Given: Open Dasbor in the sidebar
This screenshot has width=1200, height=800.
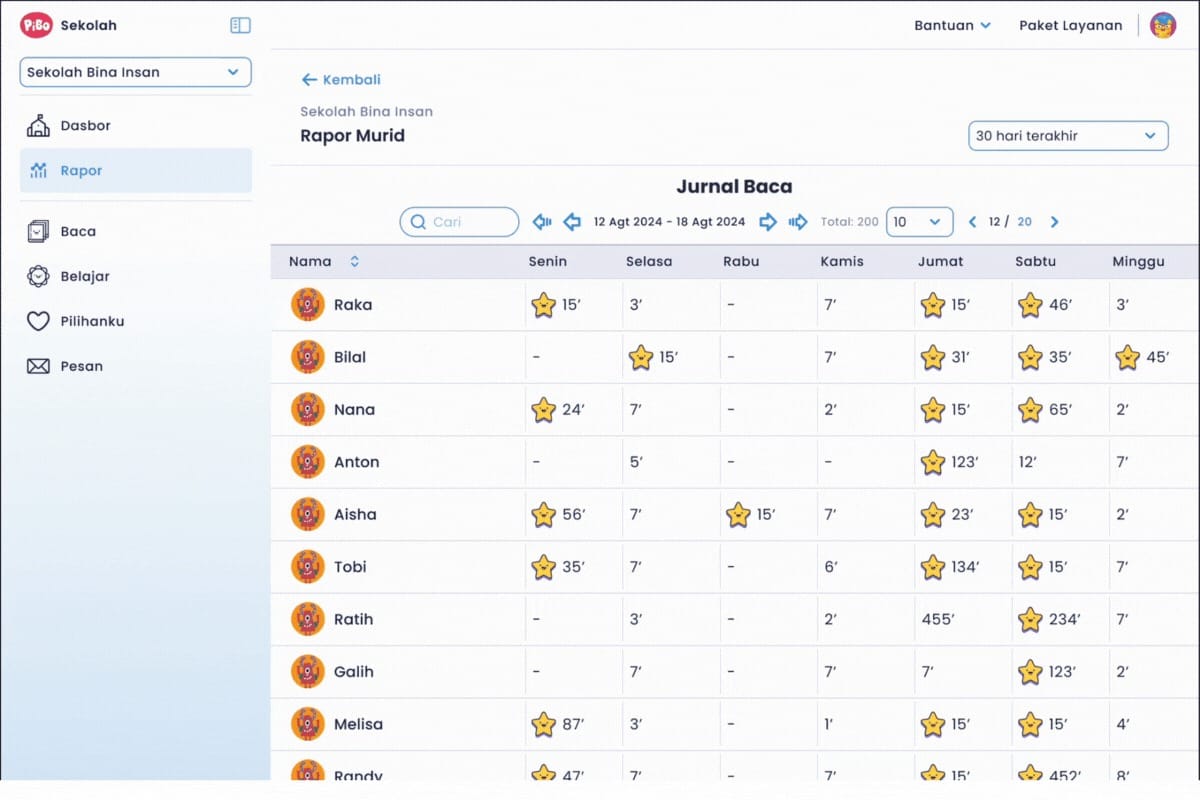Looking at the screenshot, I should [x=85, y=126].
